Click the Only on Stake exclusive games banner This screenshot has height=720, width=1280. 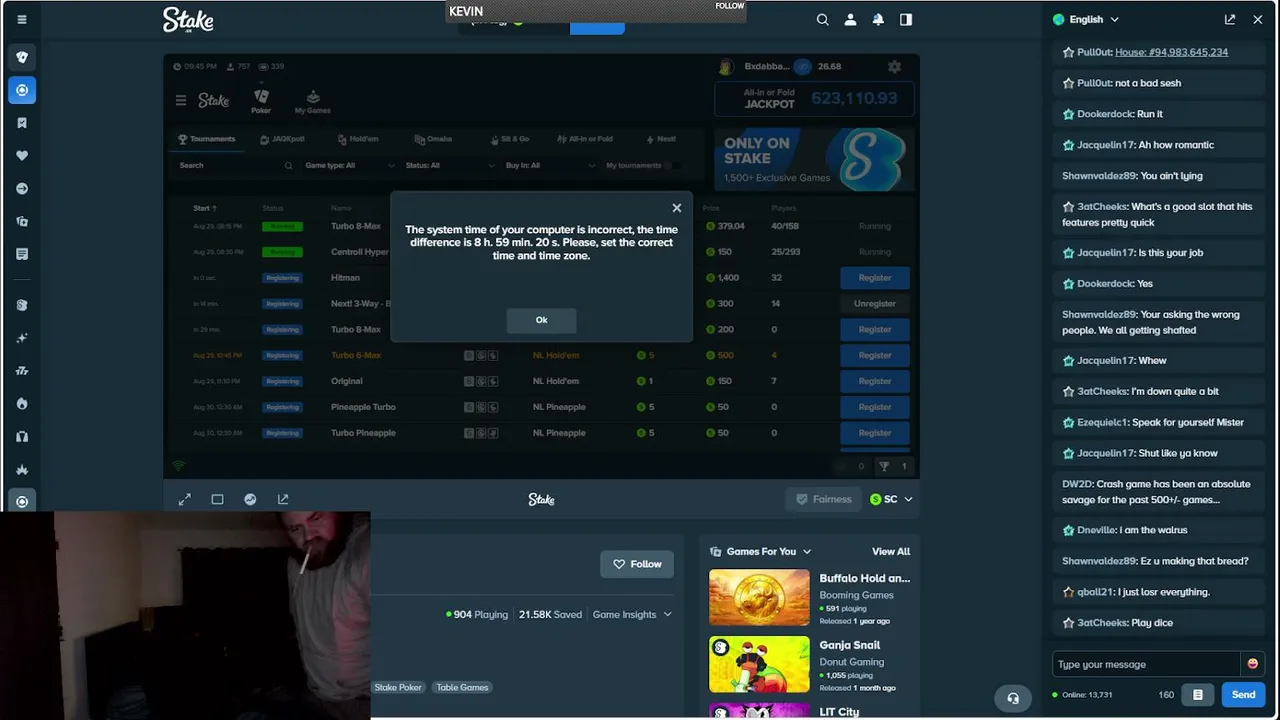coord(814,159)
